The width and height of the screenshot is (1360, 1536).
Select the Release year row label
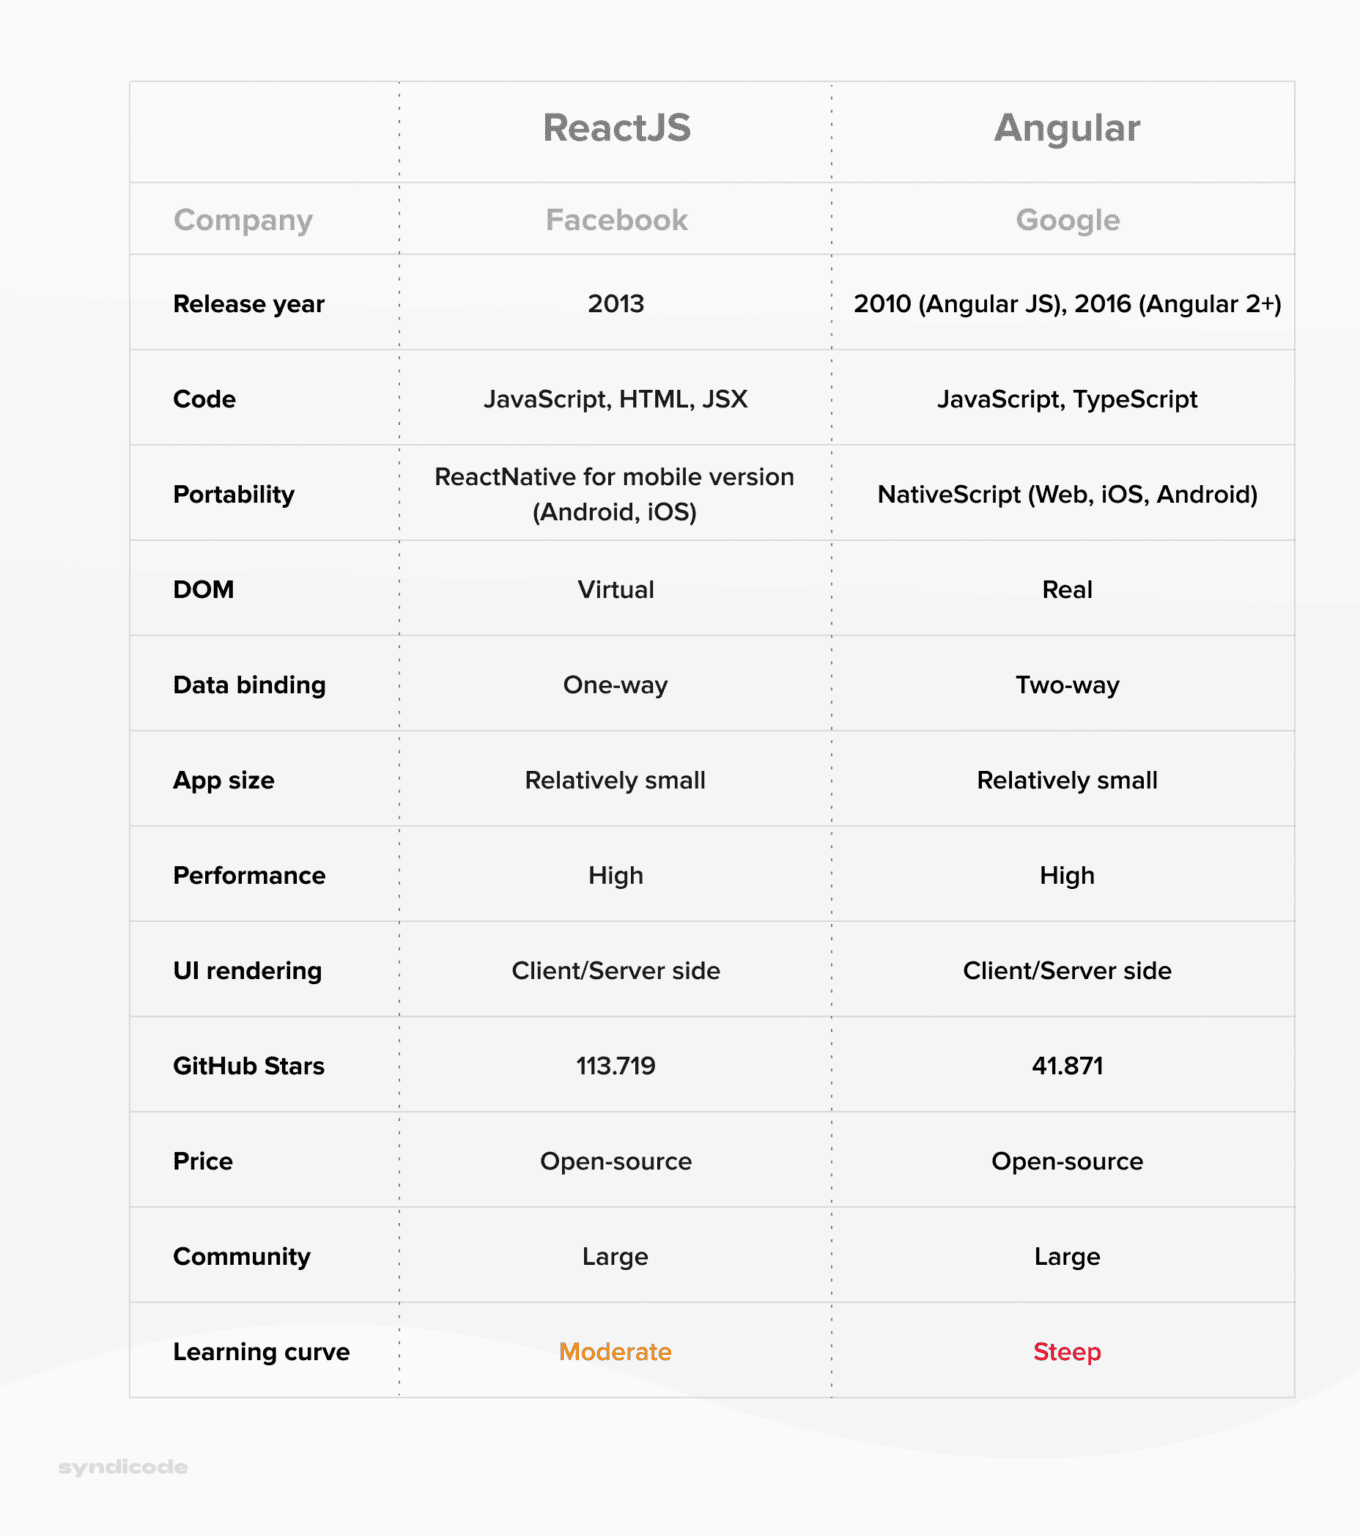(249, 304)
